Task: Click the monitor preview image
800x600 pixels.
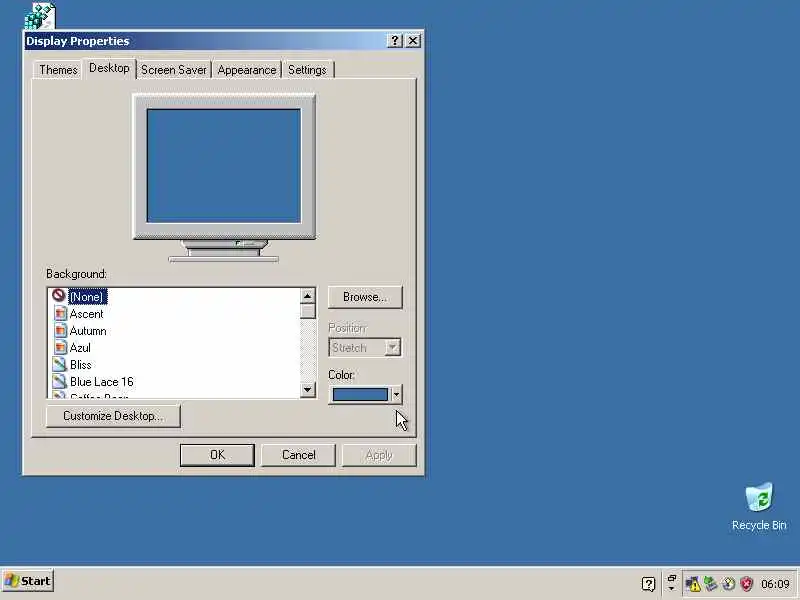Action: pyautogui.click(x=224, y=177)
